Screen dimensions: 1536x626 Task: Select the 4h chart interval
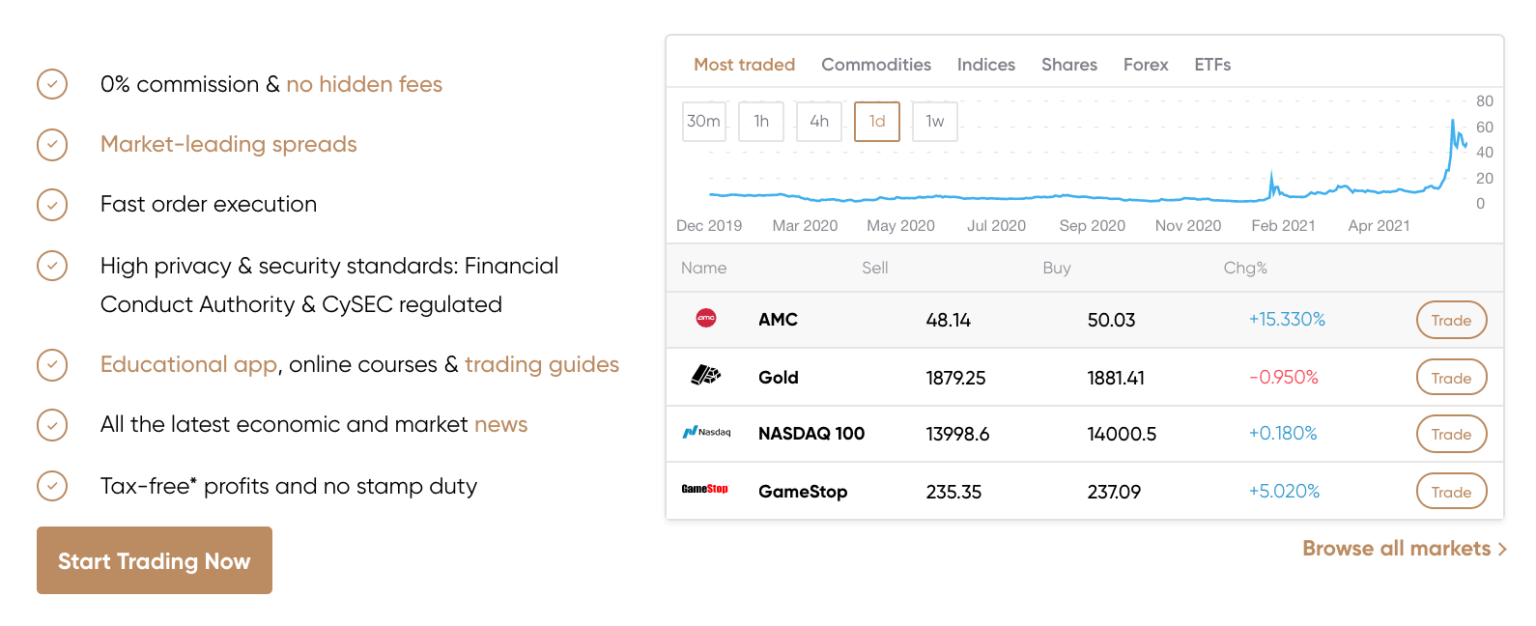(x=819, y=122)
